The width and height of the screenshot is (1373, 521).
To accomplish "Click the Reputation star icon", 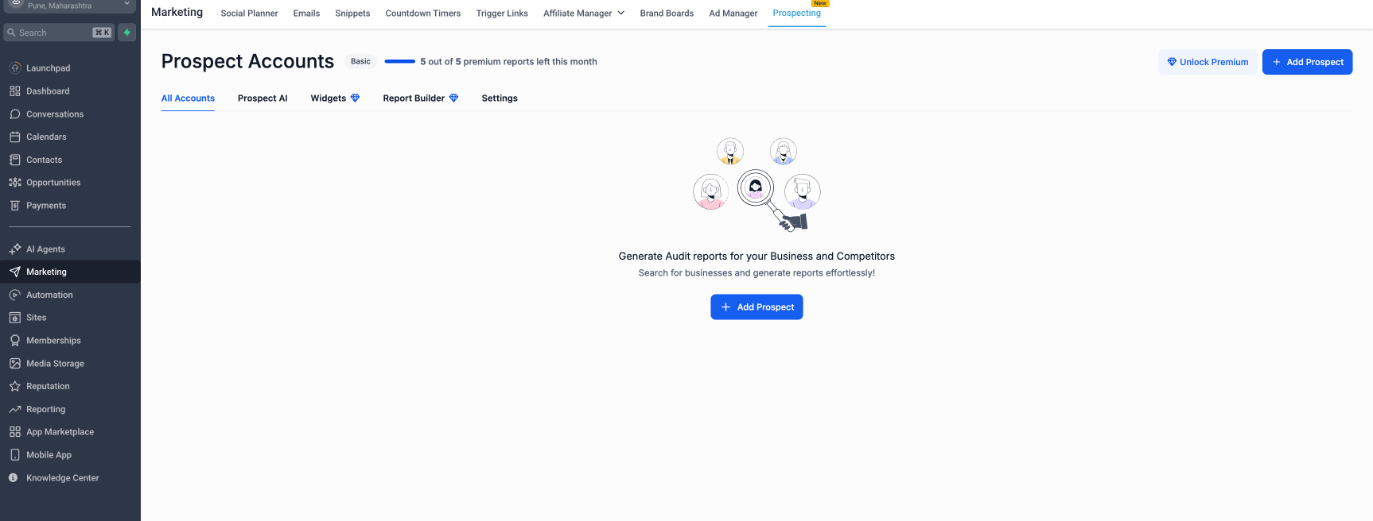I will click(x=15, y=386).
